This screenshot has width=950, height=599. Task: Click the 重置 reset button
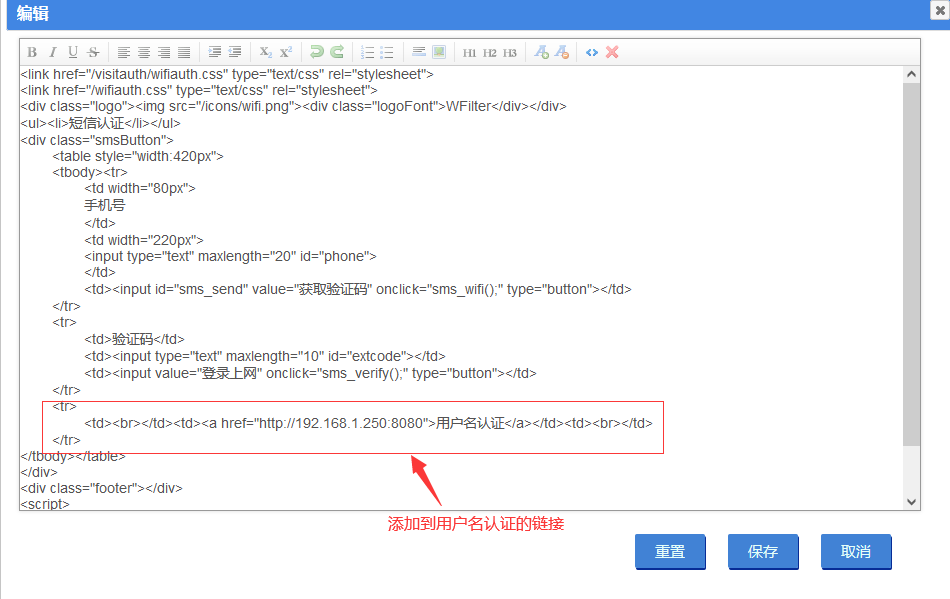(670, 552)
